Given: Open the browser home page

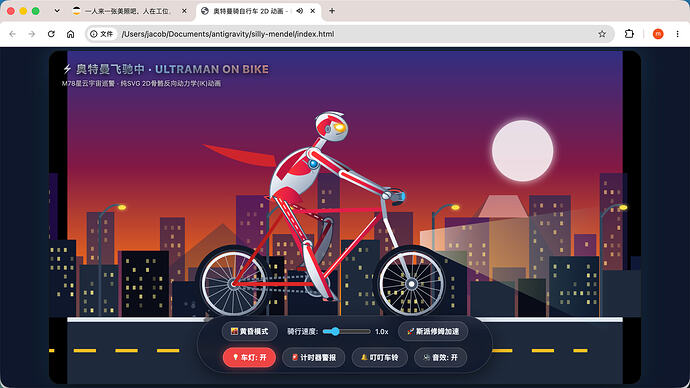Looking at the screenshot, I should click(70, 34).
